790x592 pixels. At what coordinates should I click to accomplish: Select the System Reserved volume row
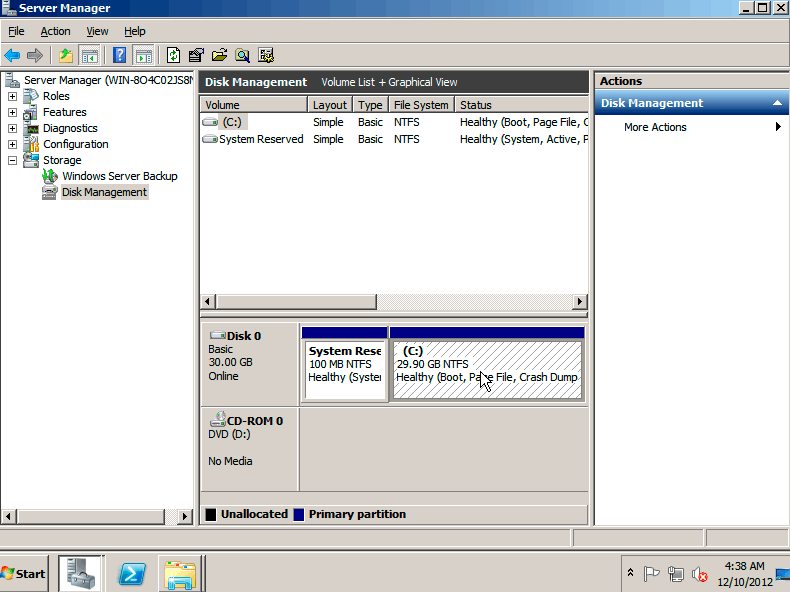(394, 139)
